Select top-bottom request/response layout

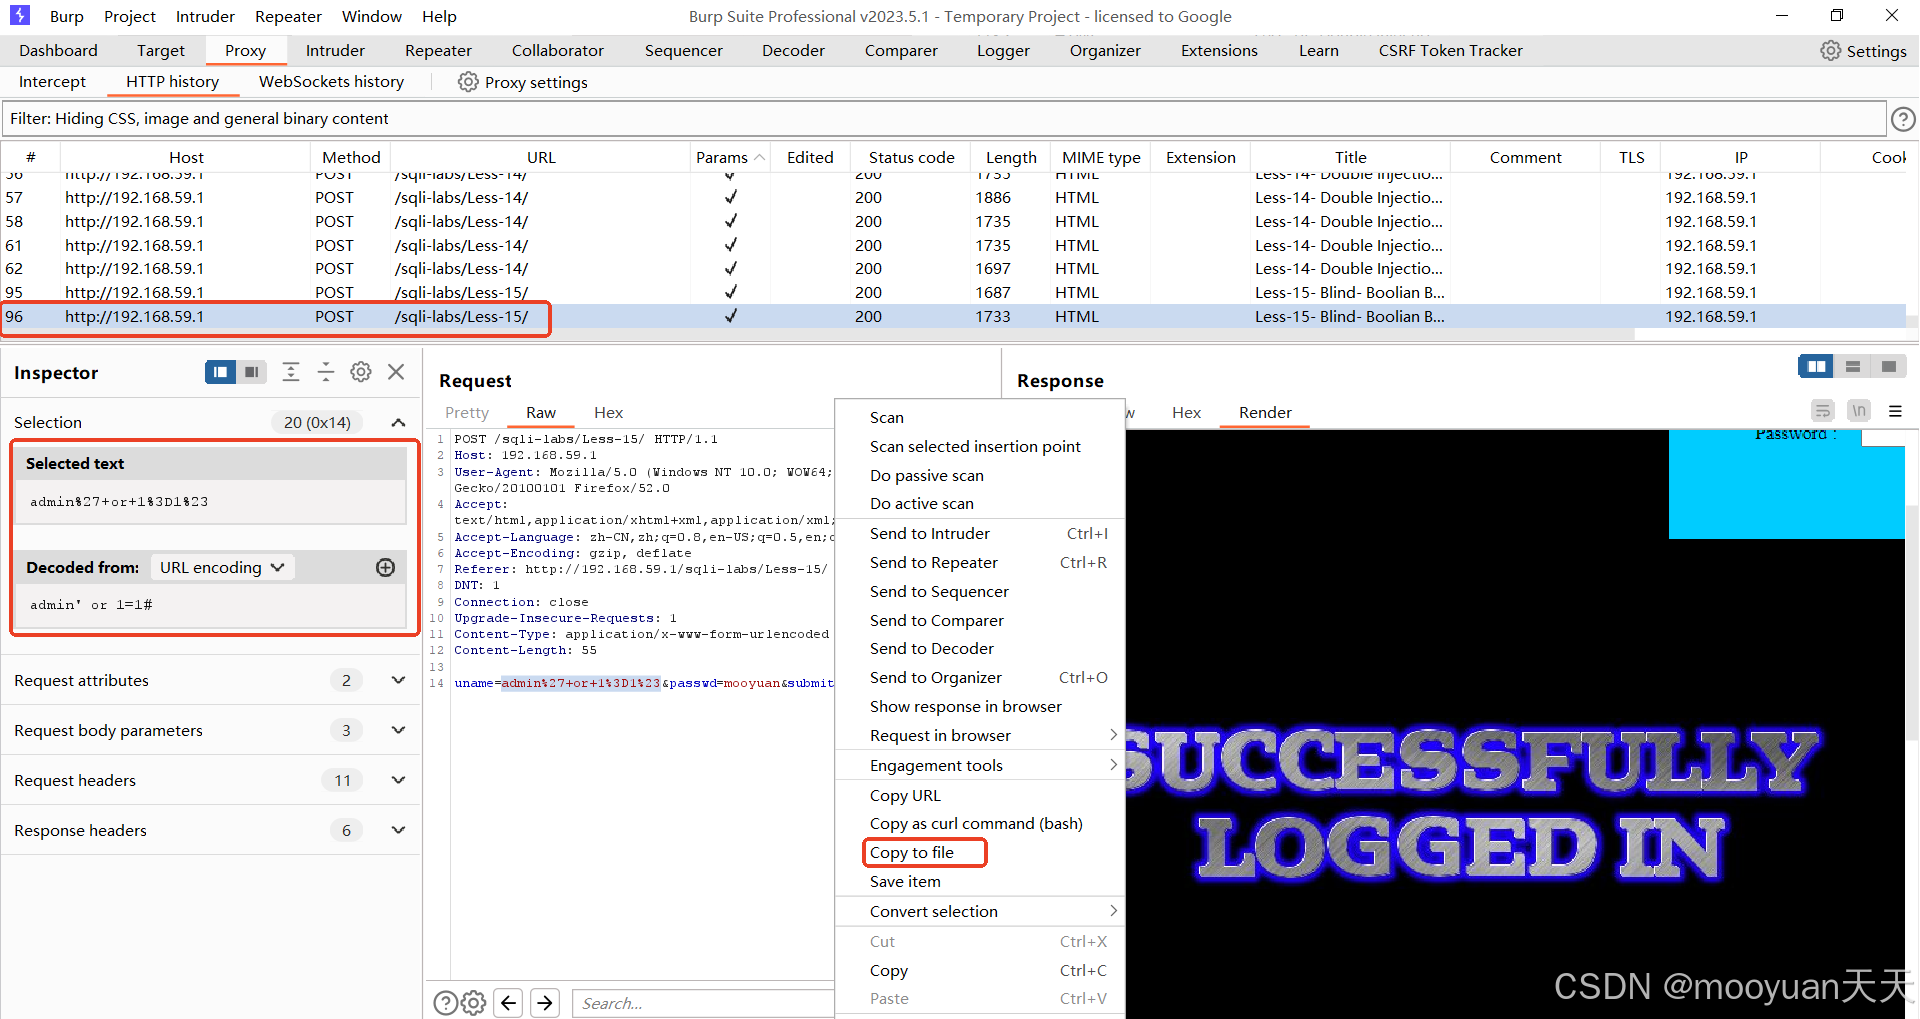[1852, 367]
